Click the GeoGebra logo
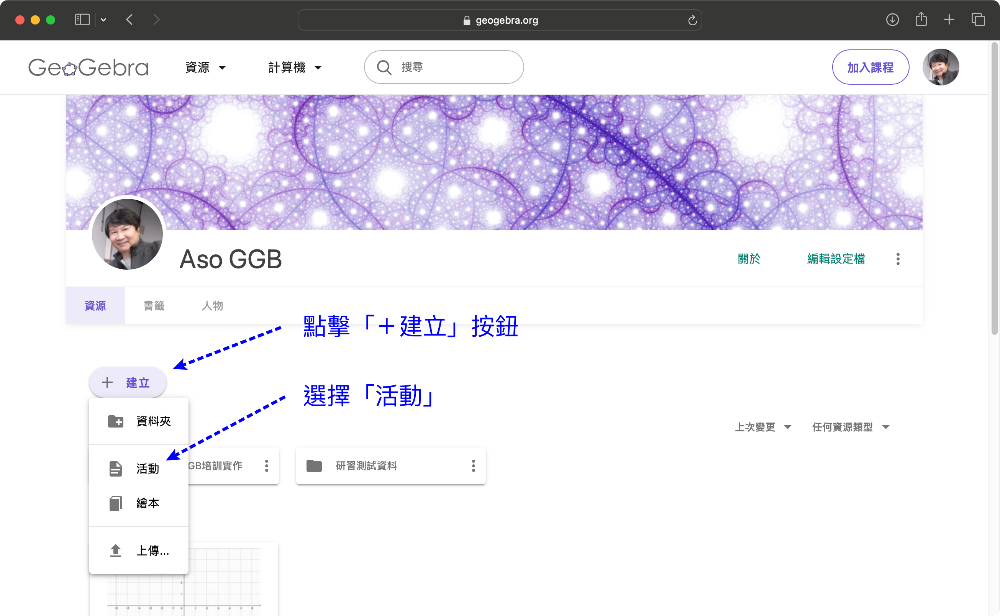This screenshot has height=616, width=1000. pyautogui.click(x=88, y=67)
